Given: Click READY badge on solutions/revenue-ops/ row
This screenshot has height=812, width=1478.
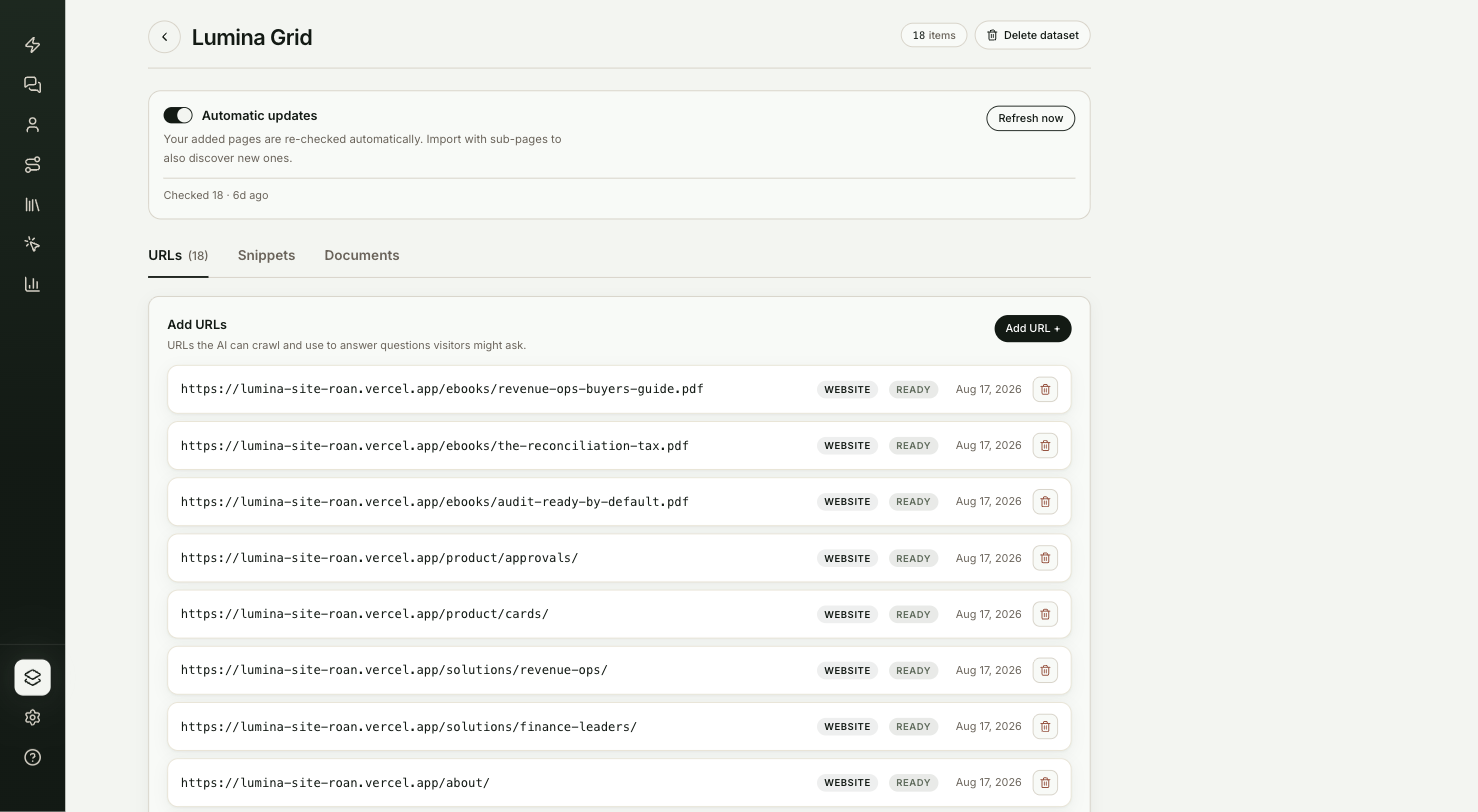Looking at the screenshot, I should 913,670.
